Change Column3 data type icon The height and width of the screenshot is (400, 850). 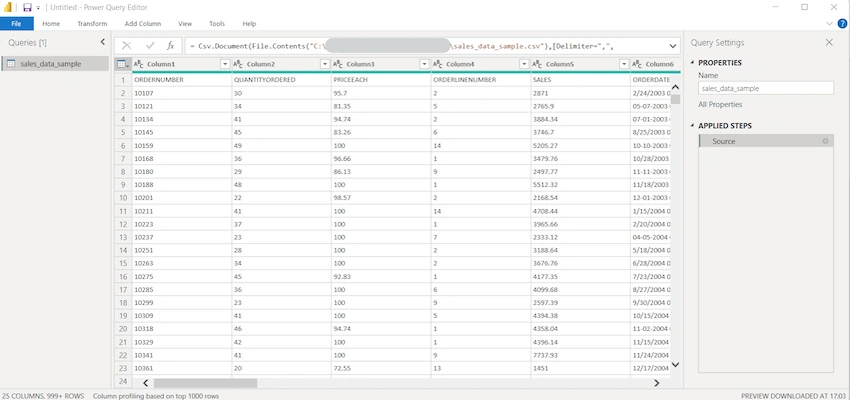point(338,64)
